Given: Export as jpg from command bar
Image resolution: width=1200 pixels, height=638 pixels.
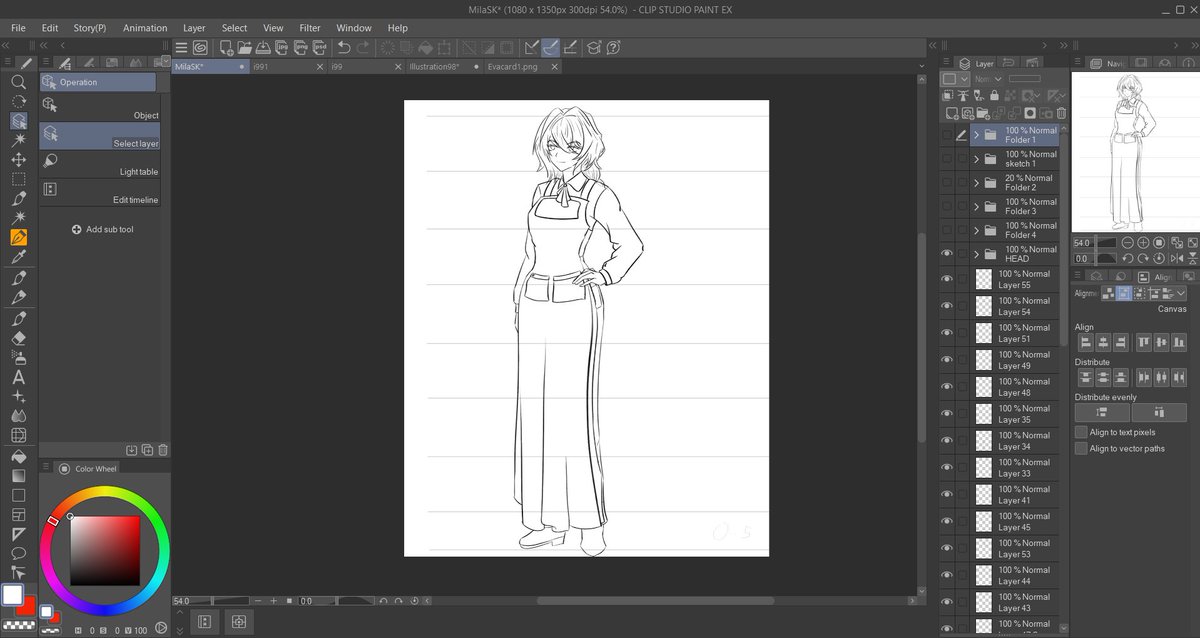Looking at the screenshot, I should [283, 47].
